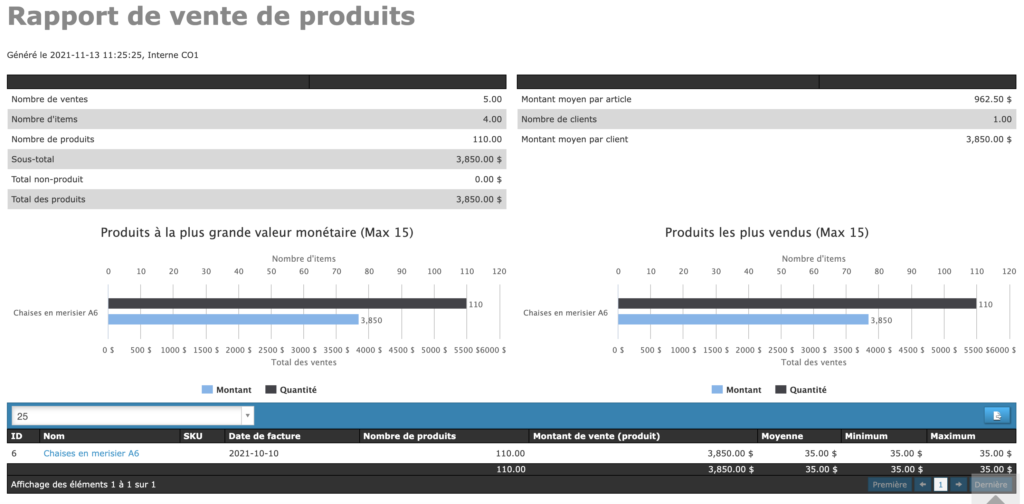This screenshot has width=1024, height=504.
Task: Sort table by Nom column
Action: click(x=54, y=436)
